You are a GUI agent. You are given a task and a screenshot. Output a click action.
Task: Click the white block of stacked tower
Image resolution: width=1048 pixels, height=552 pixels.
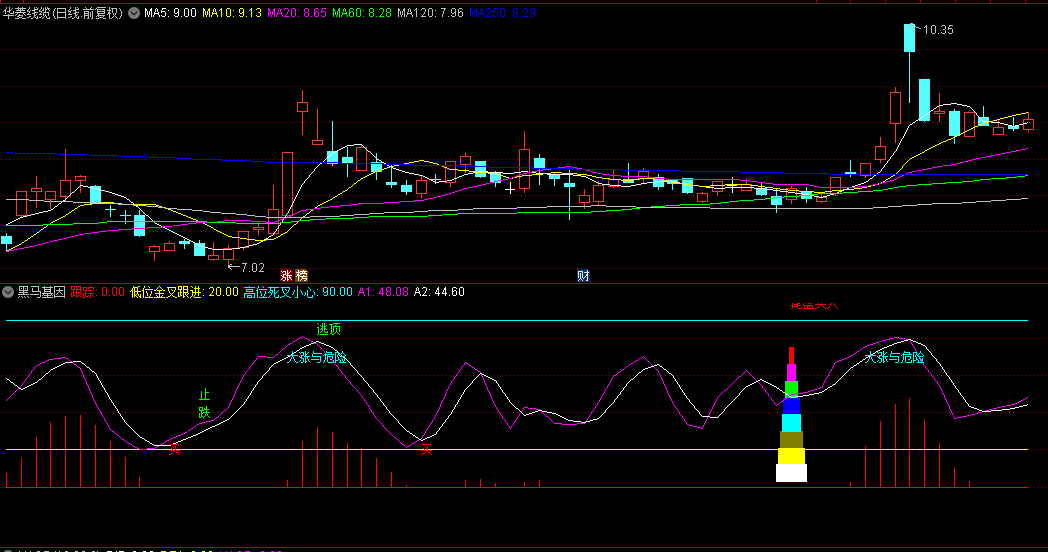pos(791,473)
